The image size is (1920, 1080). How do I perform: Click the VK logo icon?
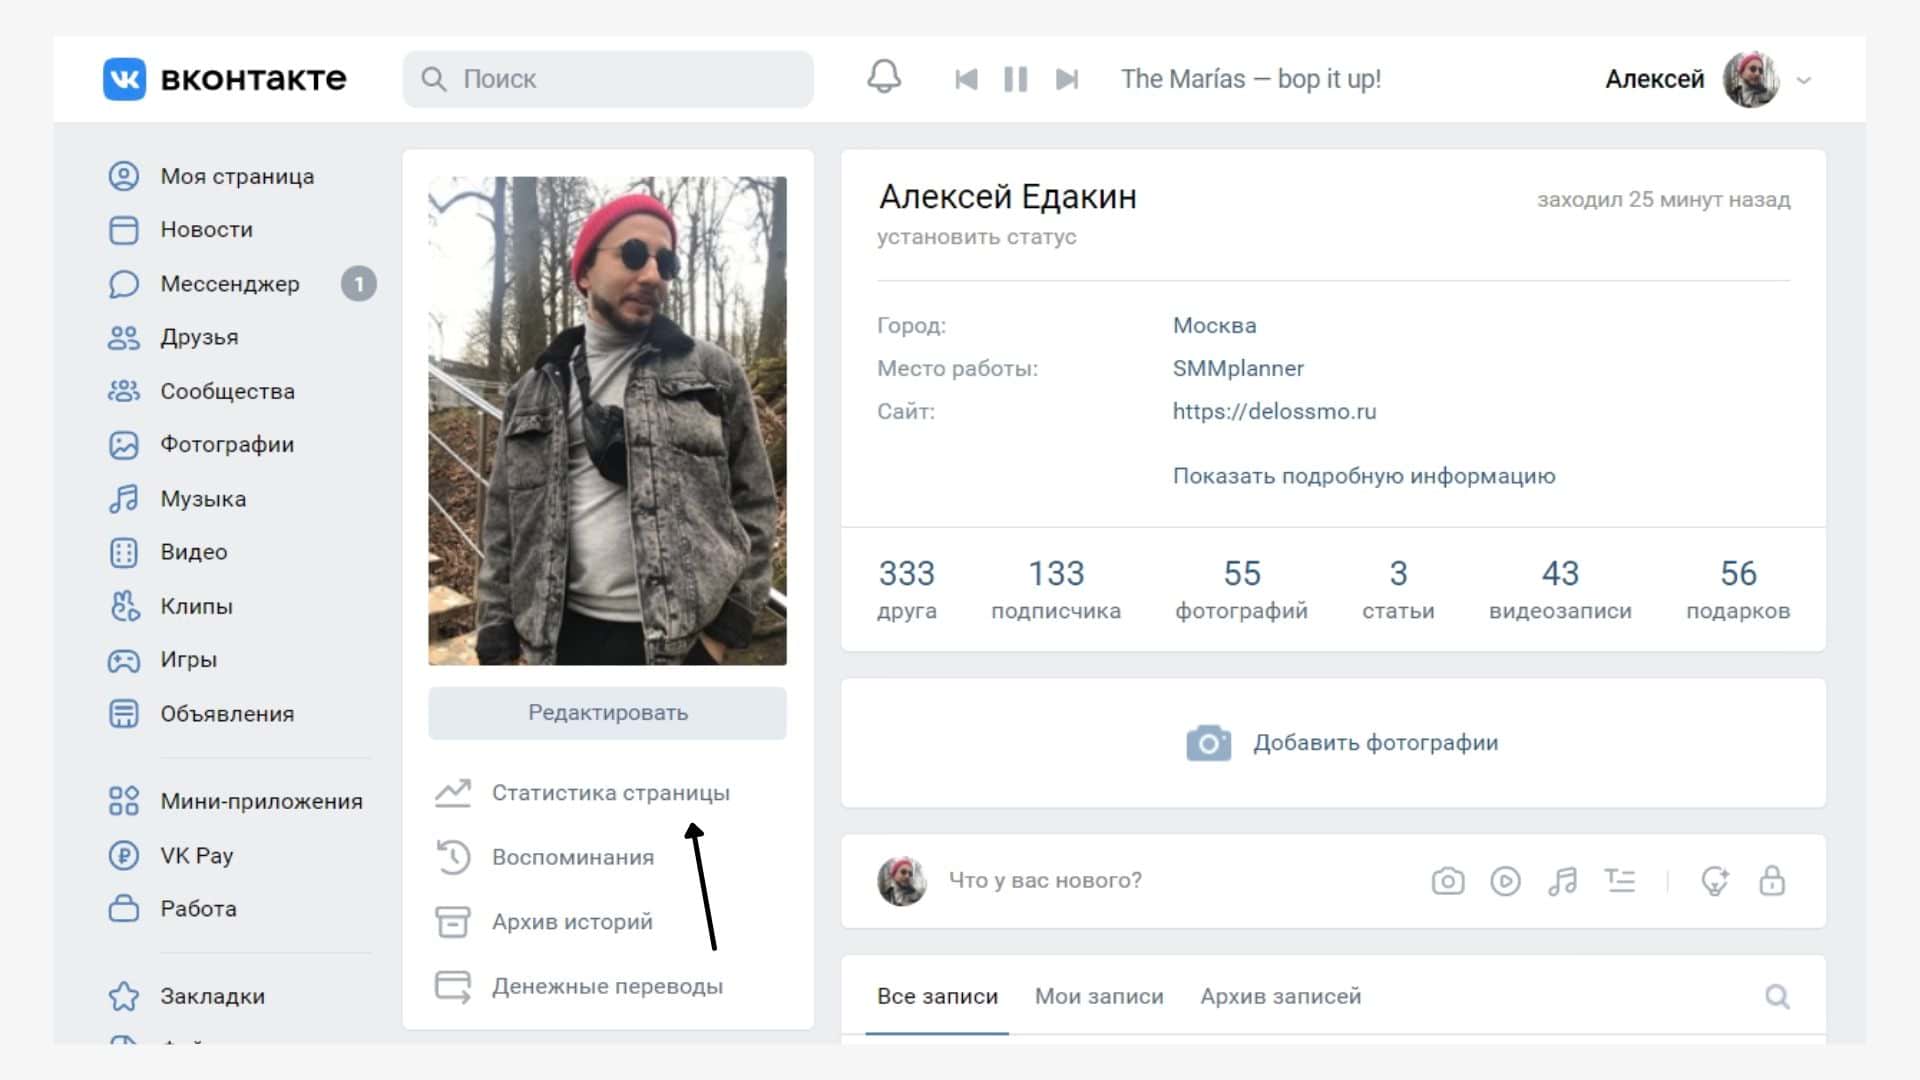pos(124,79)
